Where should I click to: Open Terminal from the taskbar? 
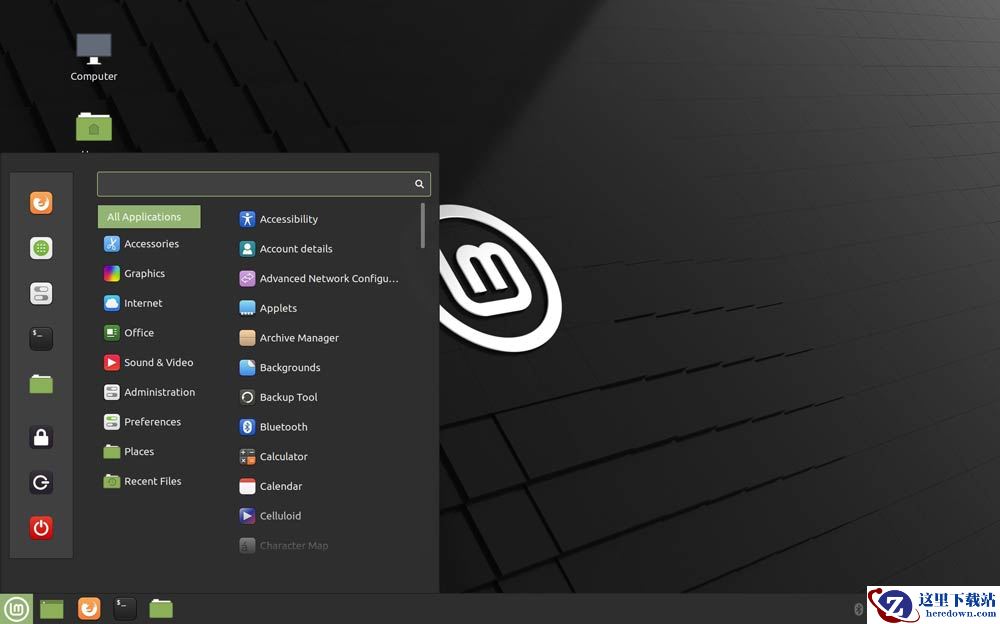[x=125, y=609]
